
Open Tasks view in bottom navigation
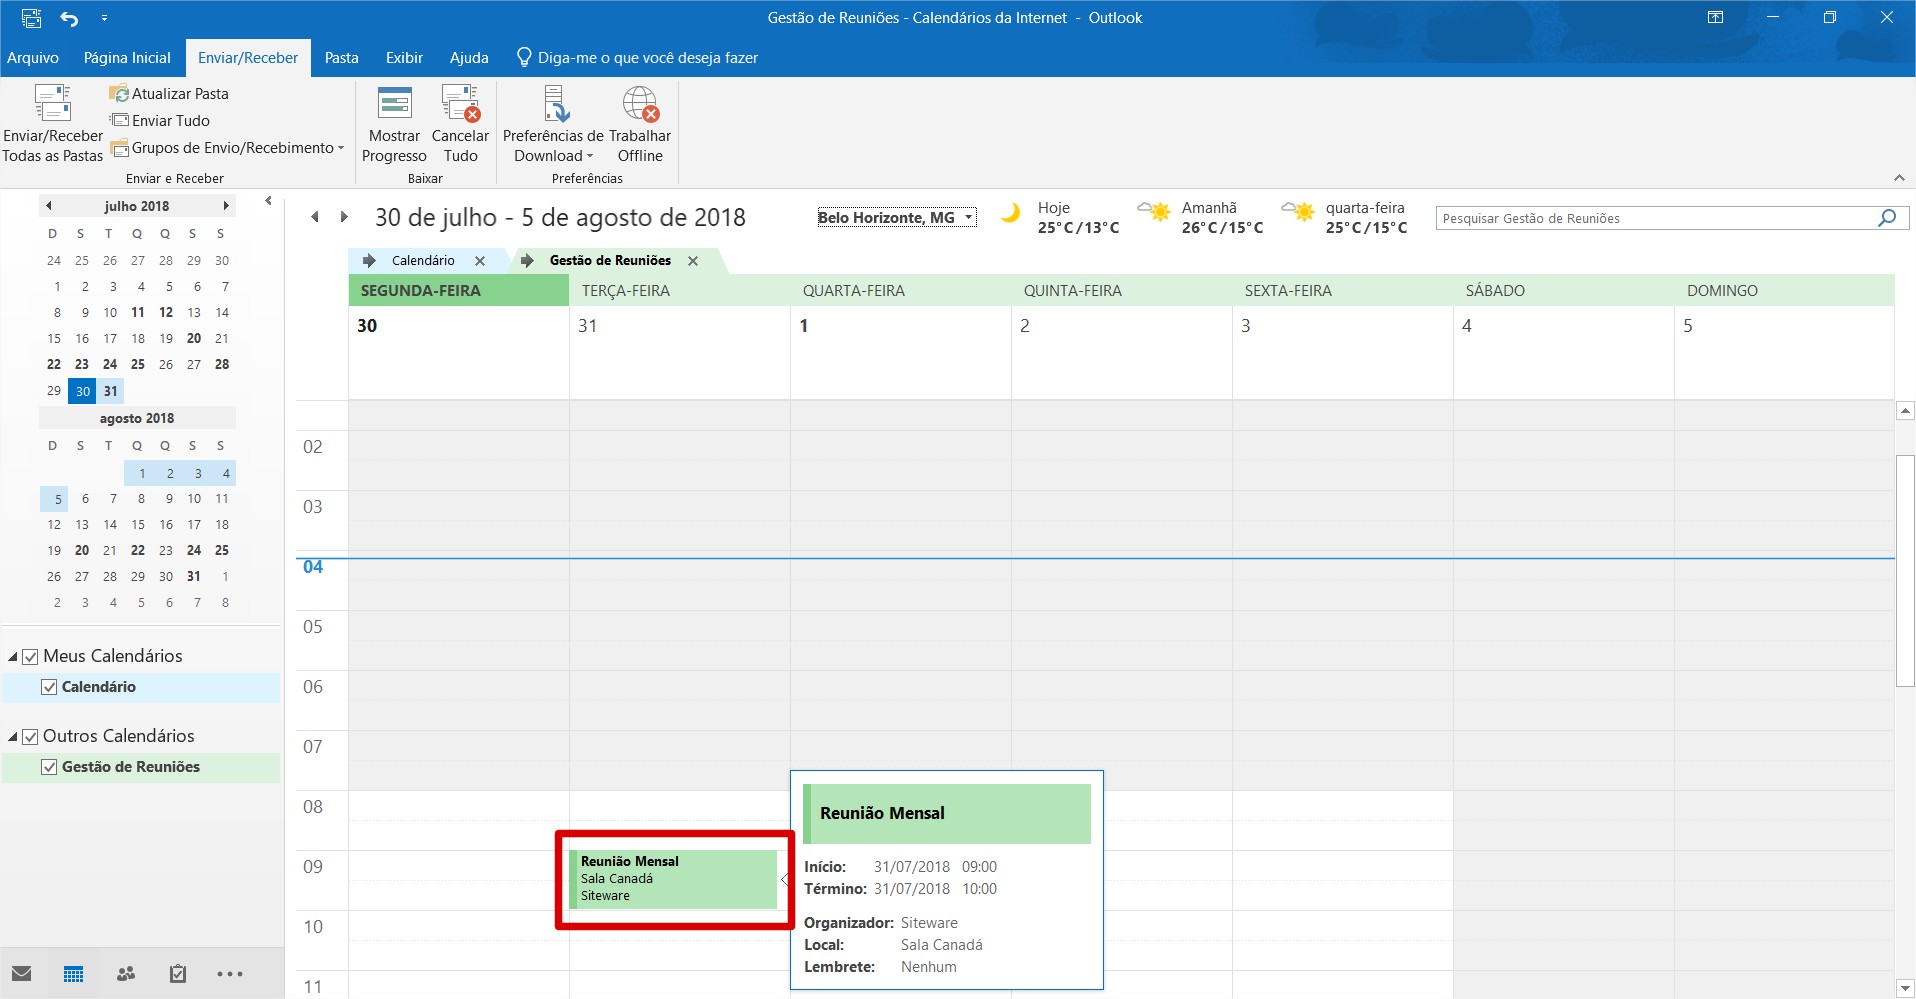(x=178, y=974)
